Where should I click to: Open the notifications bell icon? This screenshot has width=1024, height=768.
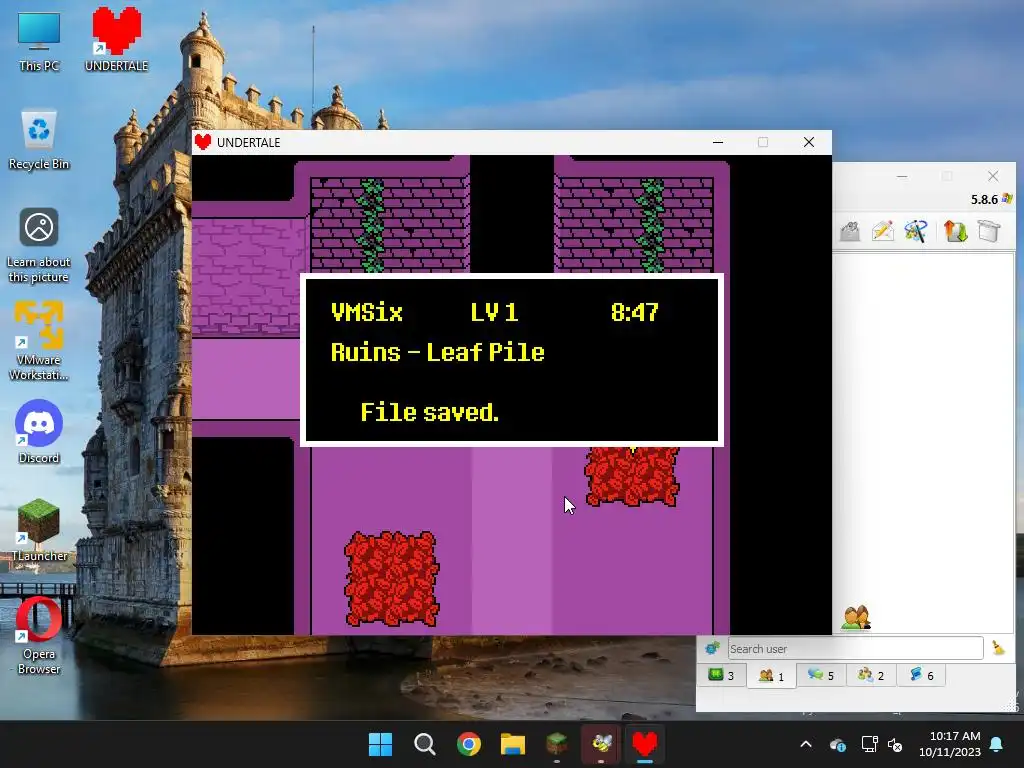pyautogui.click(x=997, y=744)
